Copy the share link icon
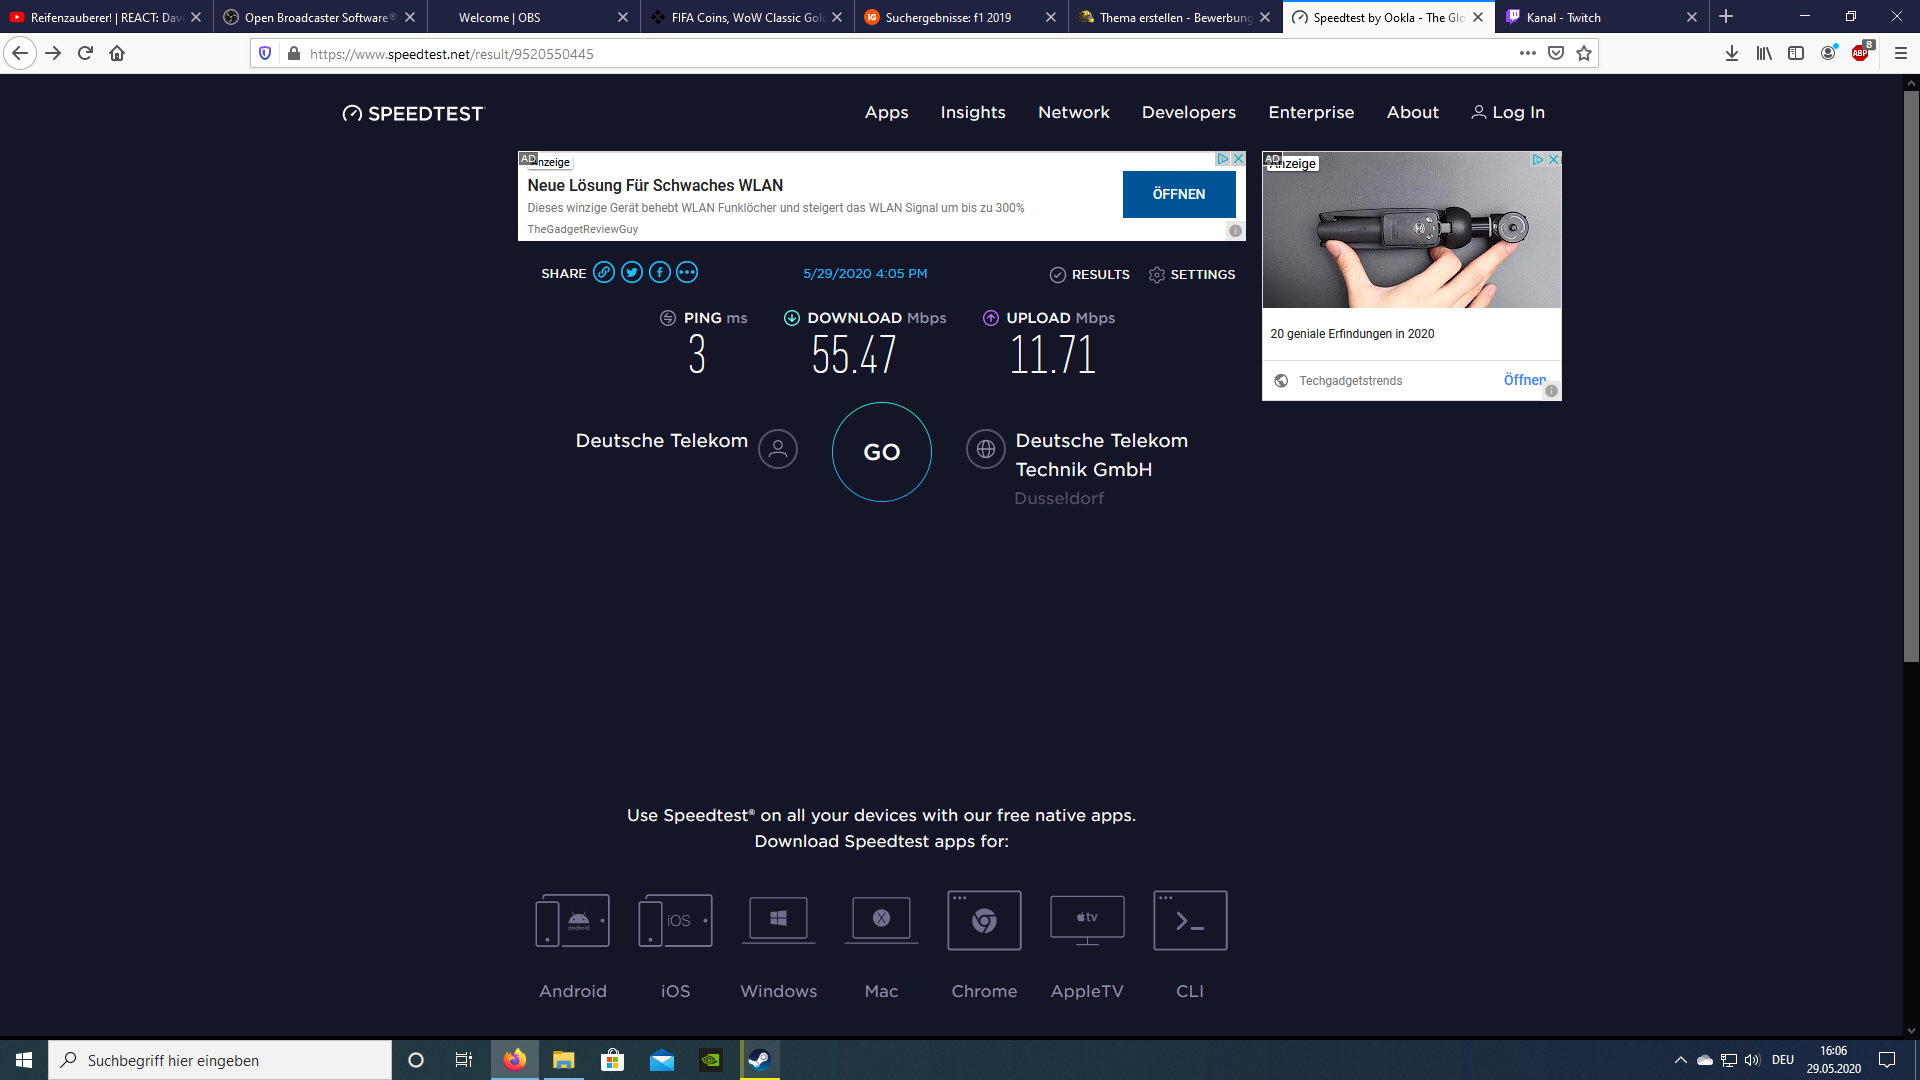The height and width of the screenshot is (1080, 1920). point(604,272)
